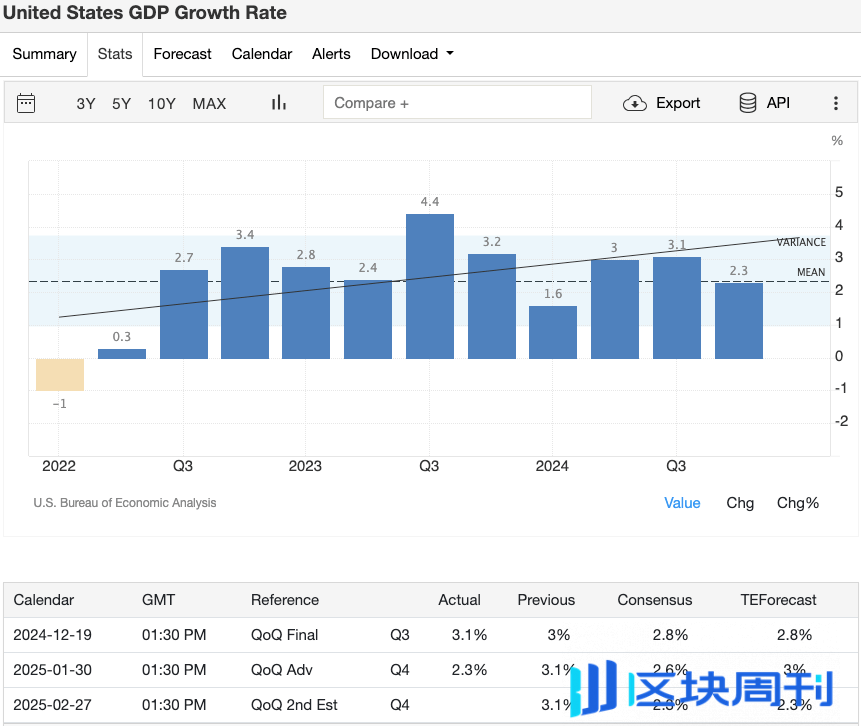The height and width of the screenshot is (726, 861).
Task: Set chart range to 5Y
Action: coord(121,104)
